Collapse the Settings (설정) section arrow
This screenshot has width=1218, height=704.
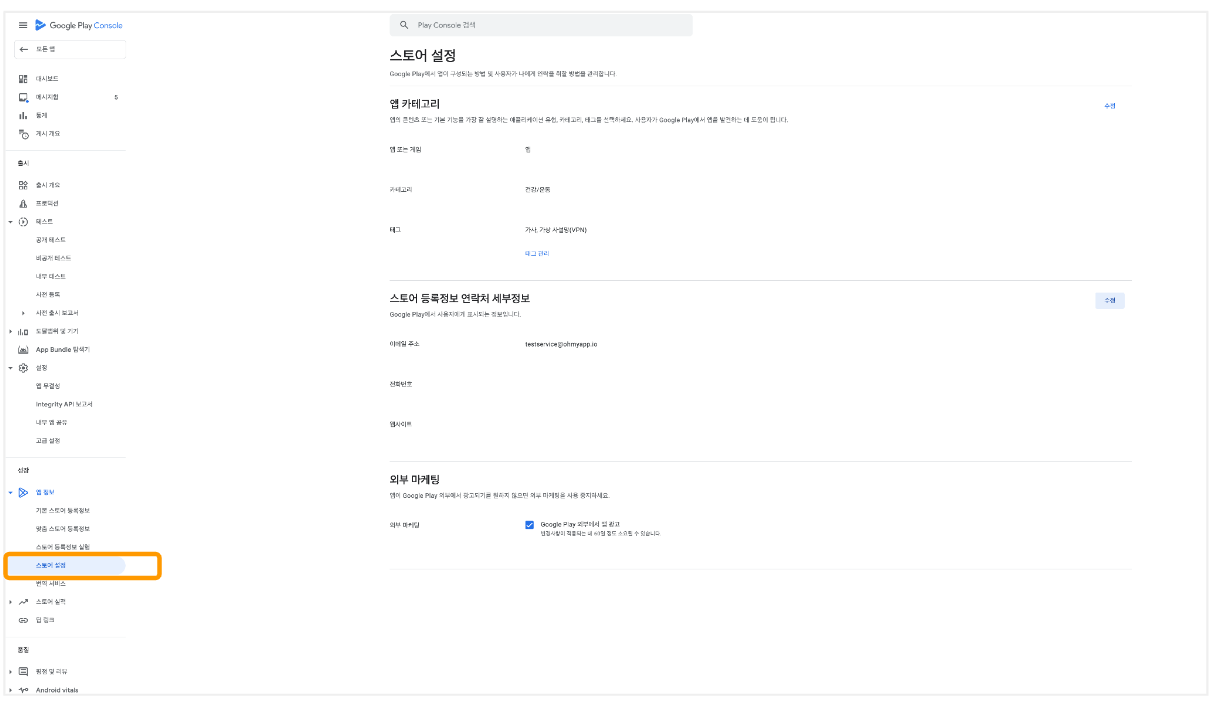[11, 368]
